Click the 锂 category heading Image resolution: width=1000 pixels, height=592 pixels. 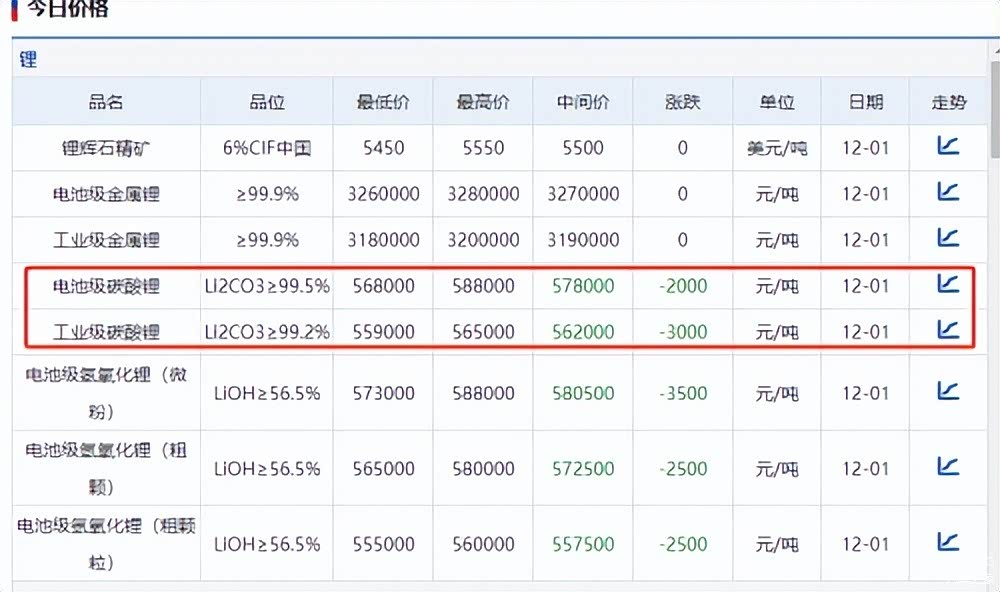tap(28, 59)
